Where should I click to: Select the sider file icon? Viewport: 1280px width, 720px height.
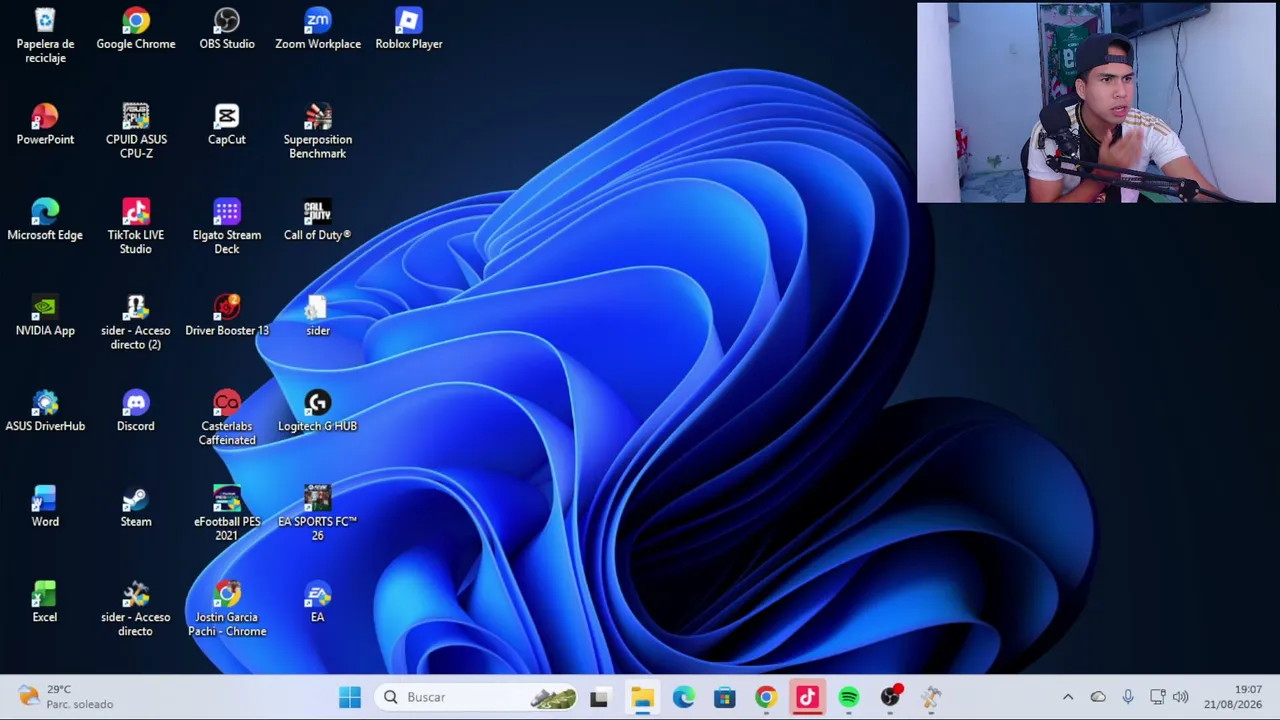coord(318,315)
